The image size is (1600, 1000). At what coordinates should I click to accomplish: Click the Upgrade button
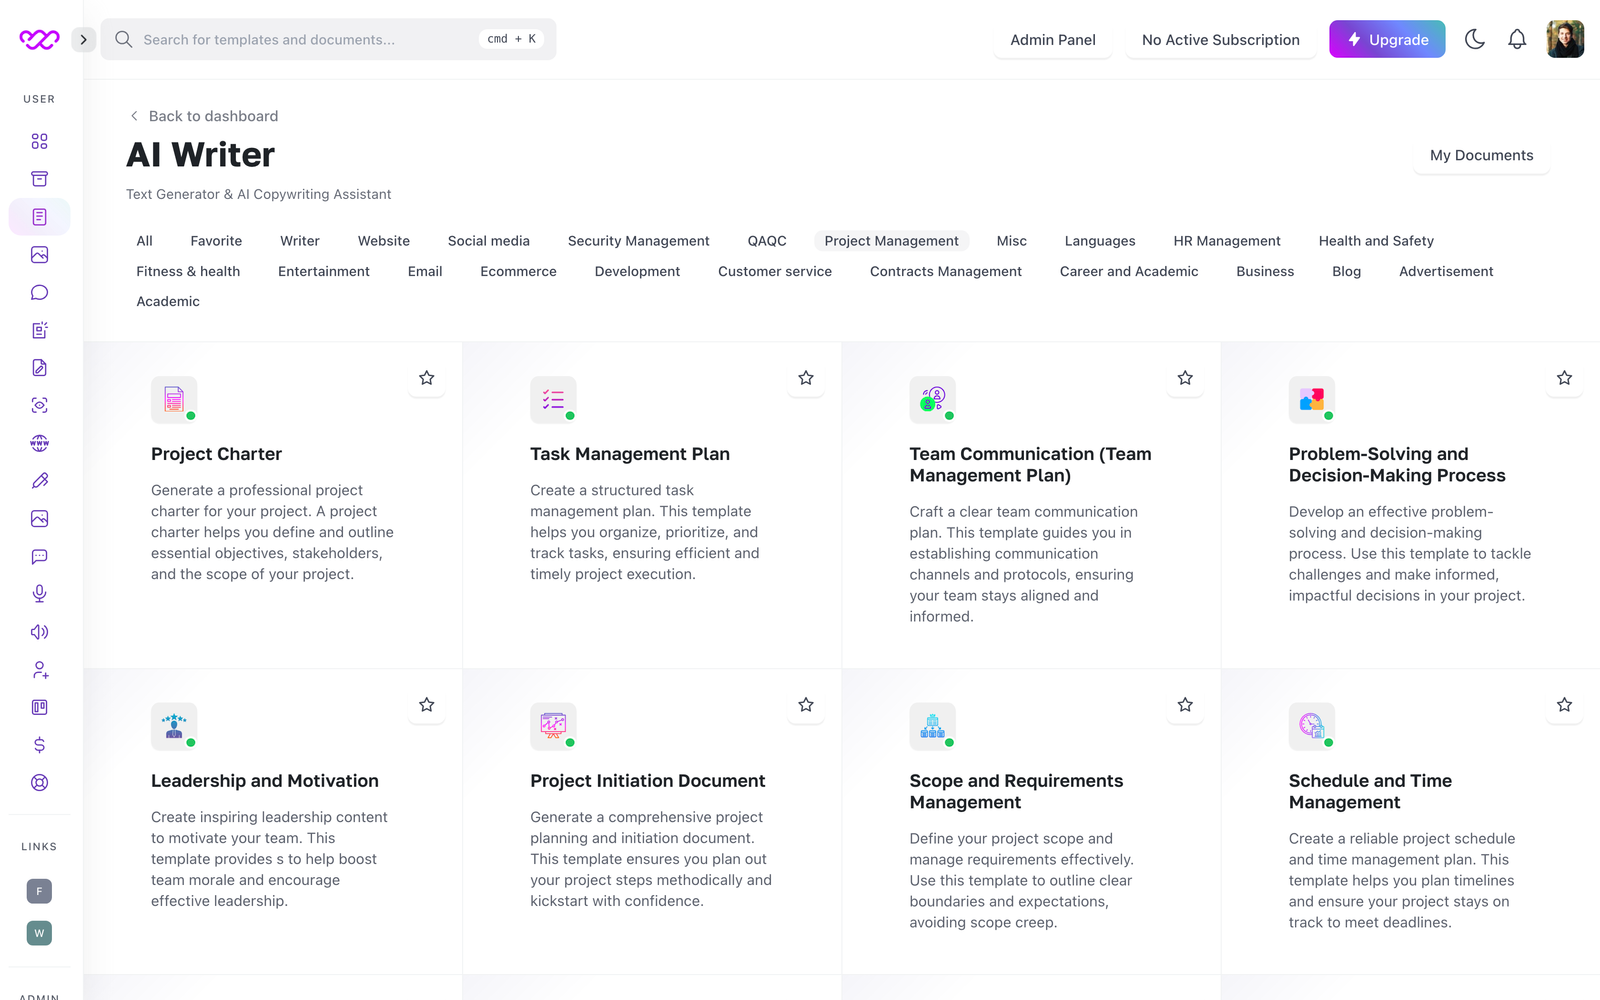click(1386, 40)
